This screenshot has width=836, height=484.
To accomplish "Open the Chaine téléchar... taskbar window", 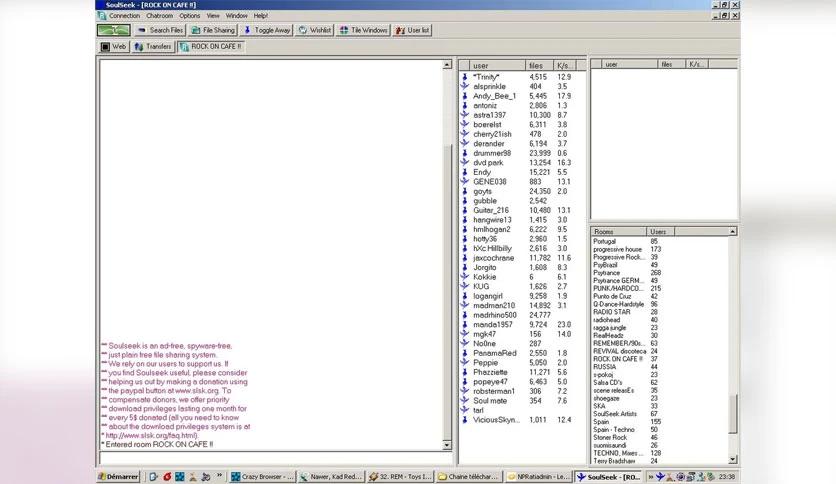I will (x=469, y=477).
